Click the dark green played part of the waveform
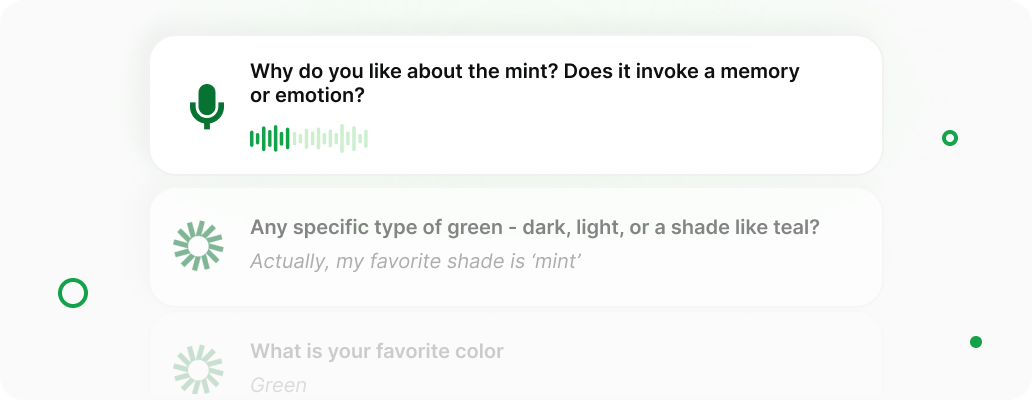1032x400 pixels. (x=270, y=139)
